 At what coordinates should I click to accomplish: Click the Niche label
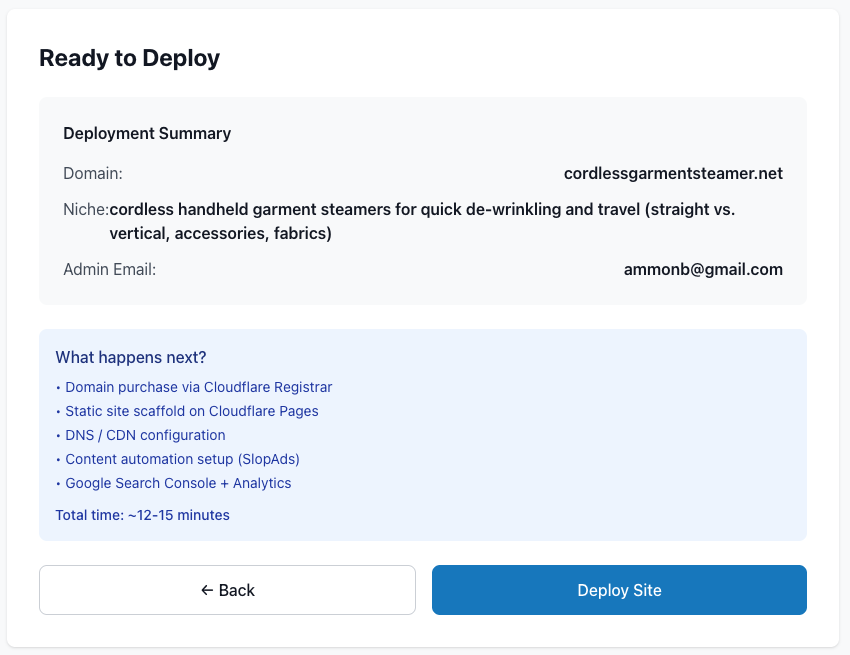pos(86,209)
